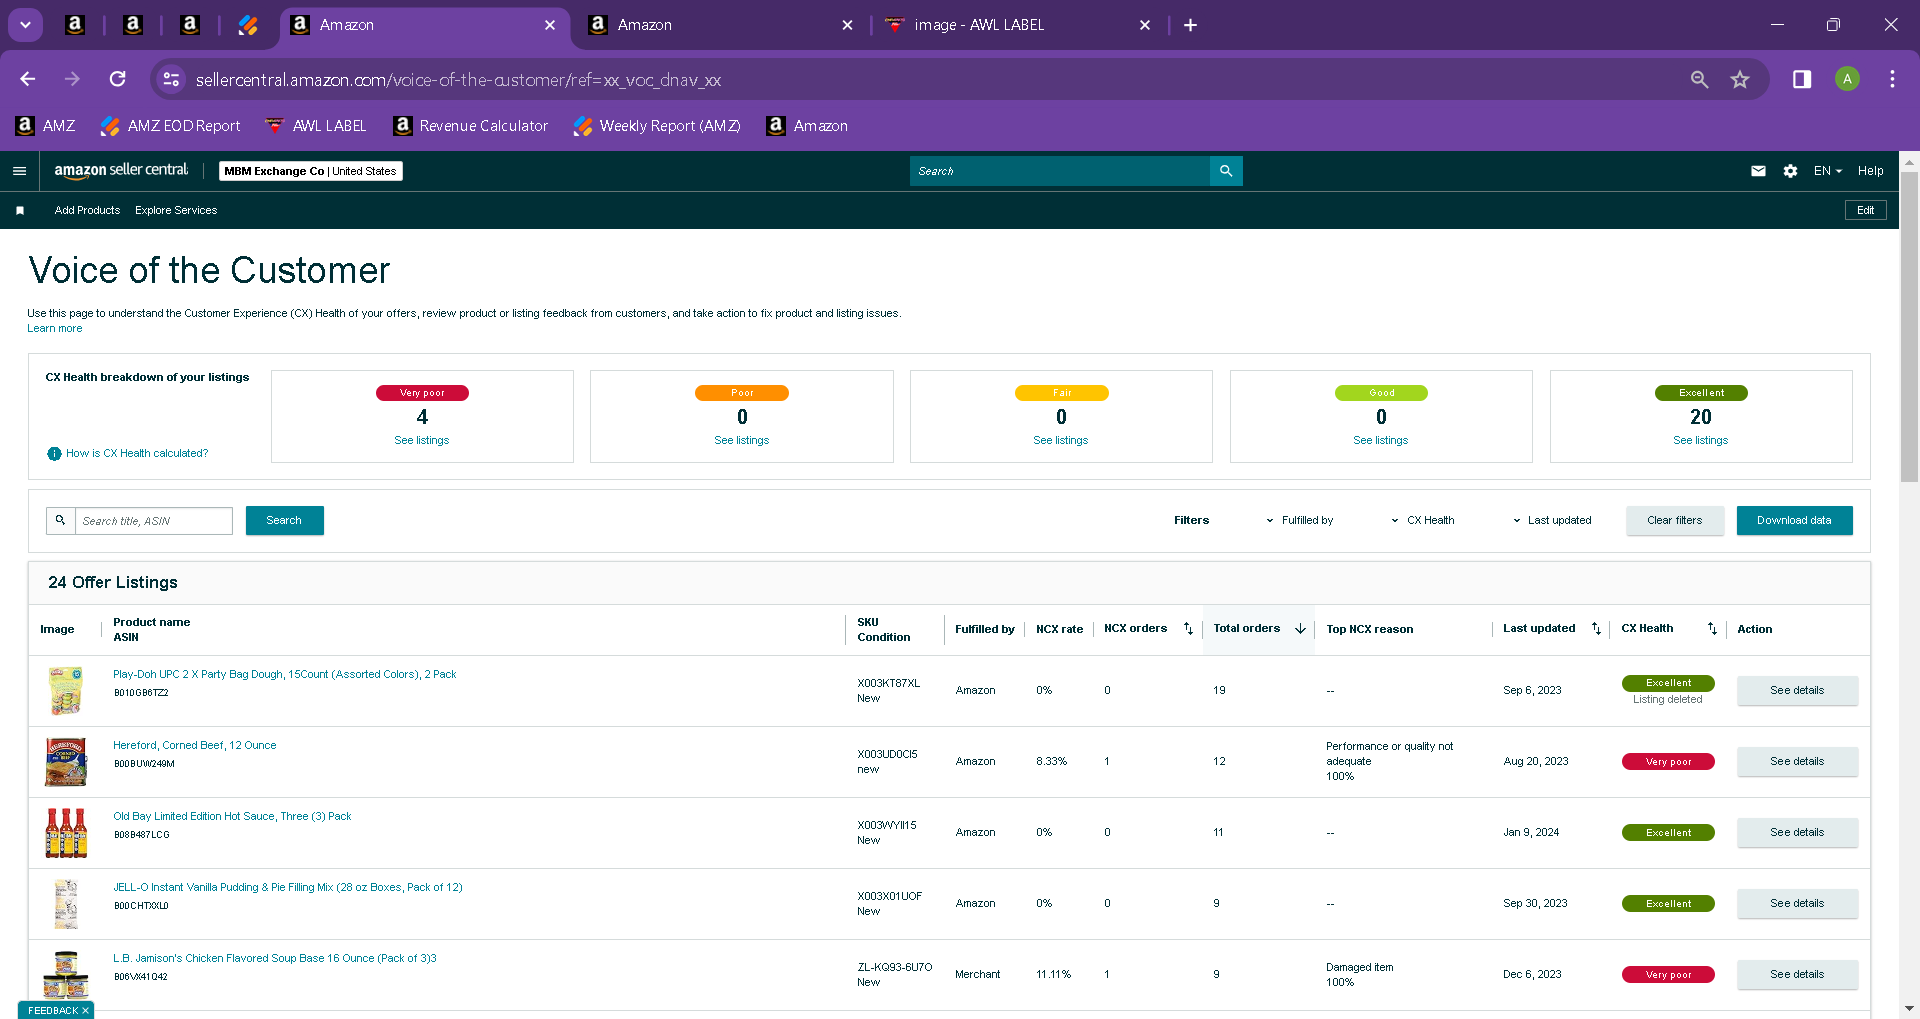This screenshot has height=1019, width=1920.
Task: Click the top search magnifier button
Action: 1226,171
